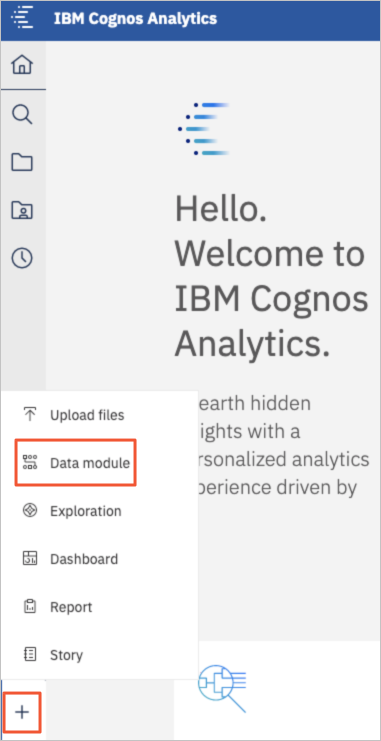Click the Data module icon

pos(30,463)
